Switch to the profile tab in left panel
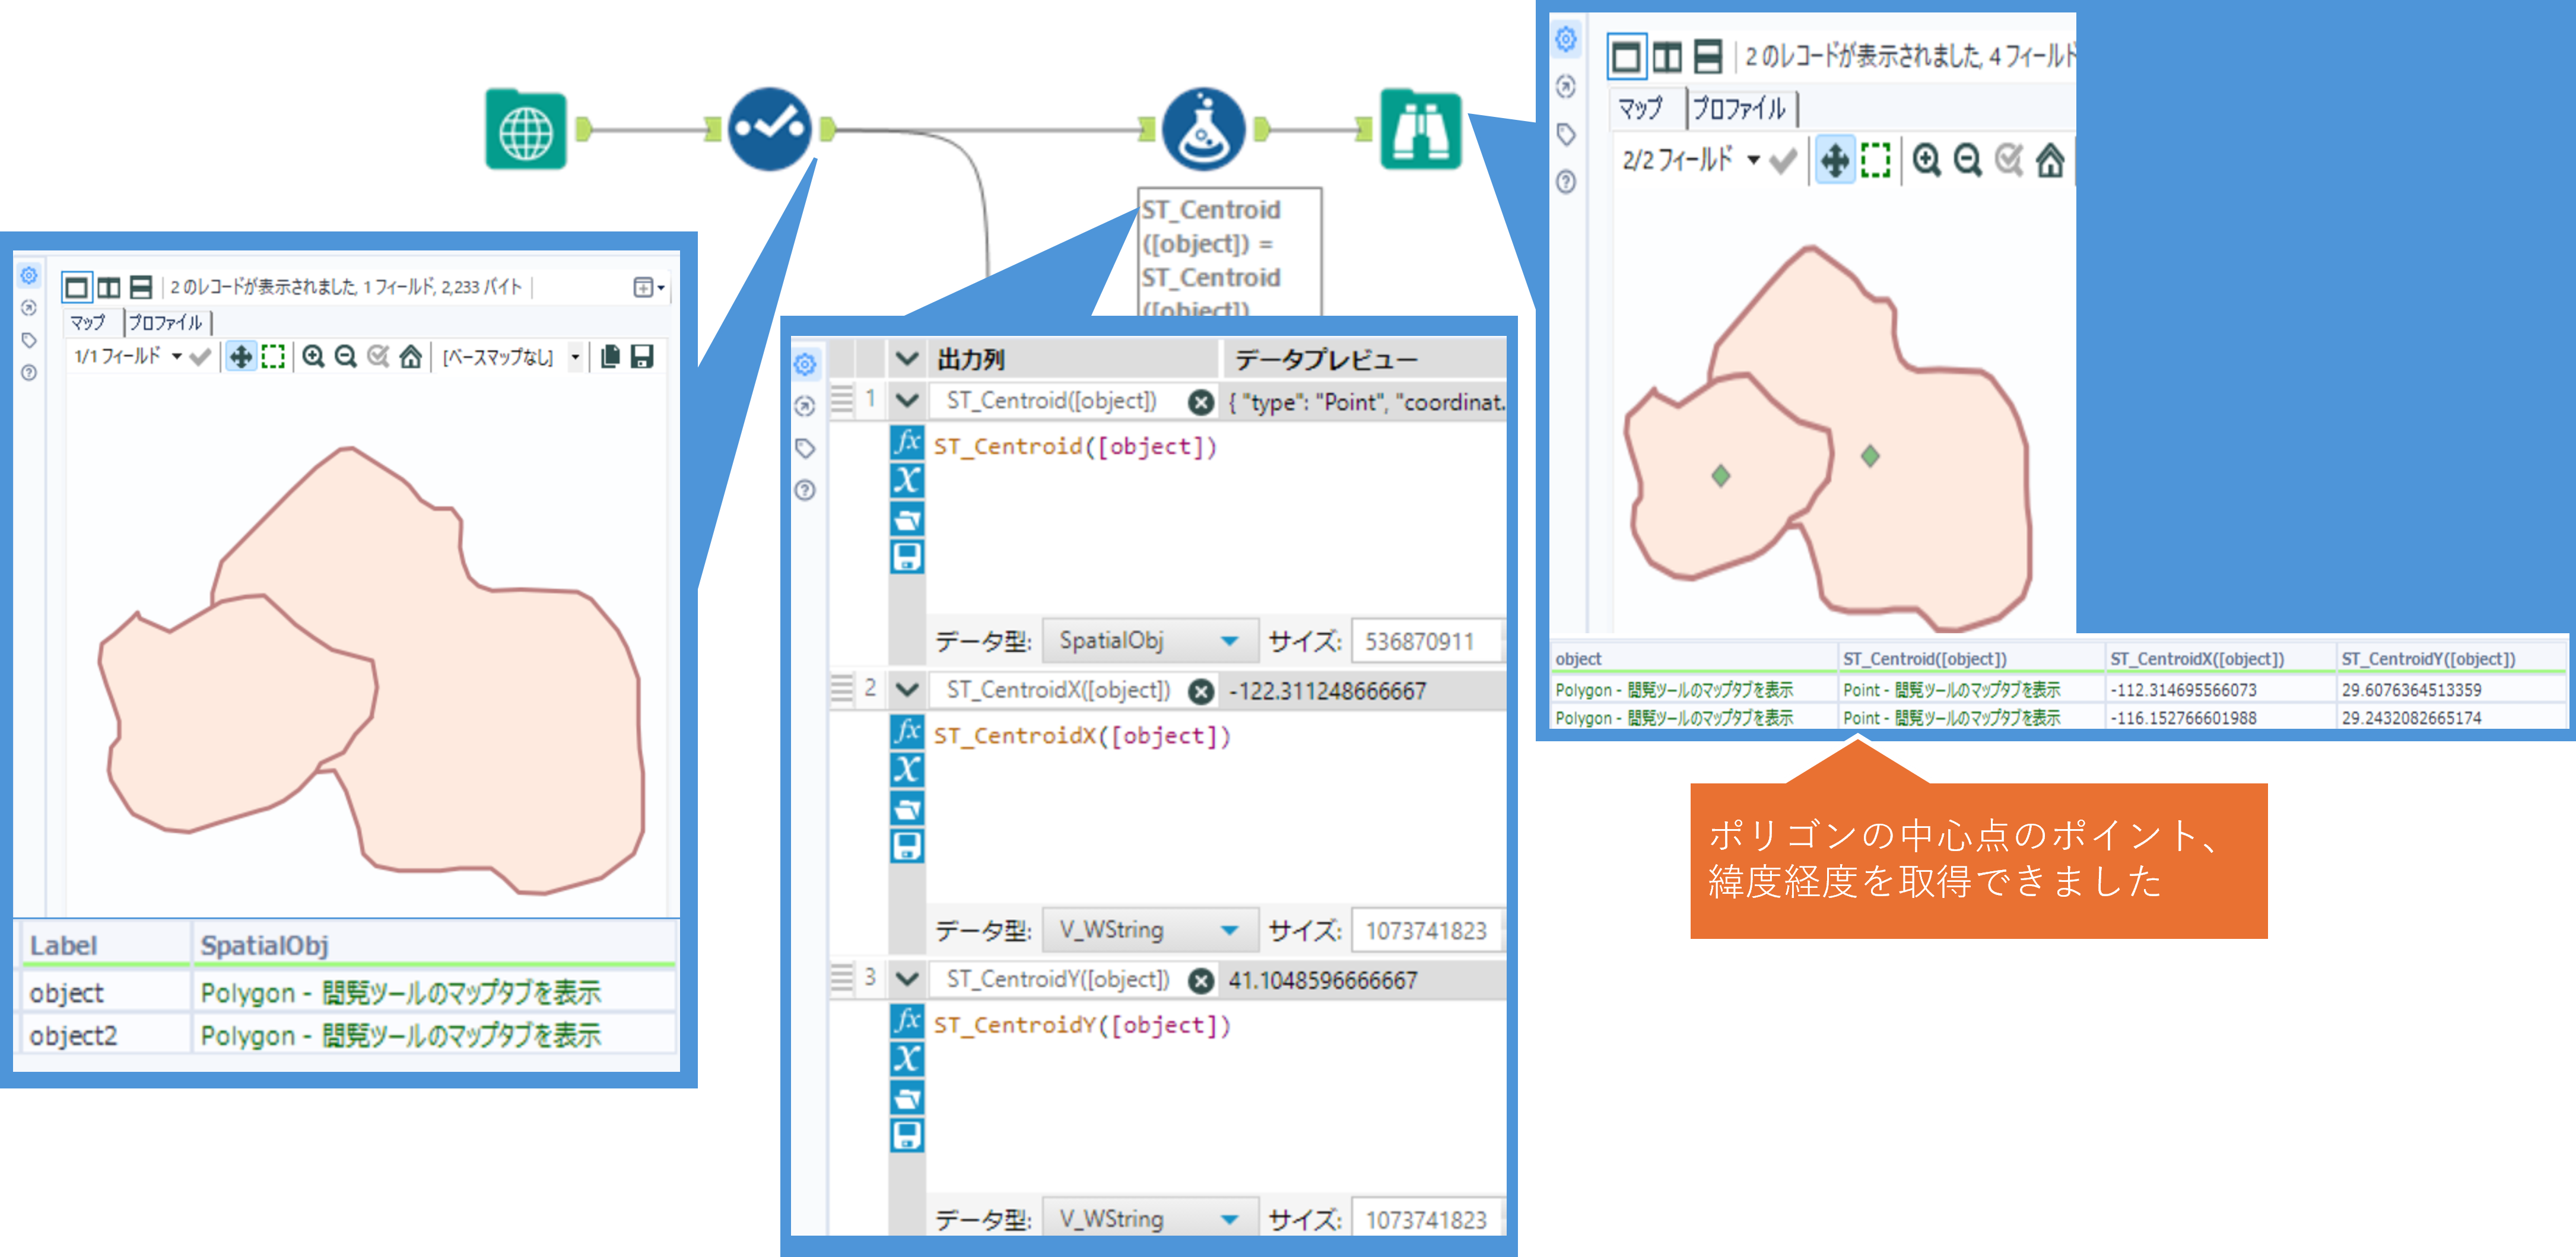Viewport: 2576px width, 1257px height. coord(166,323)
